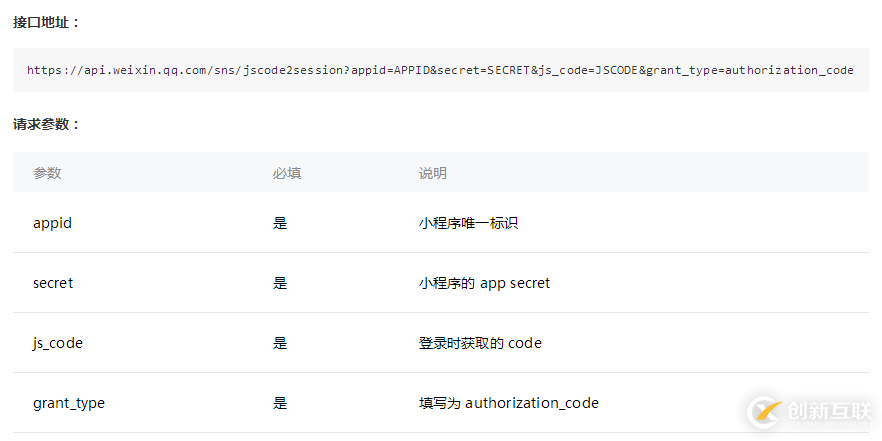This screenshot has width=882, height=441.
Task: Select the grant_type parameter name
Action: (69, 403)
